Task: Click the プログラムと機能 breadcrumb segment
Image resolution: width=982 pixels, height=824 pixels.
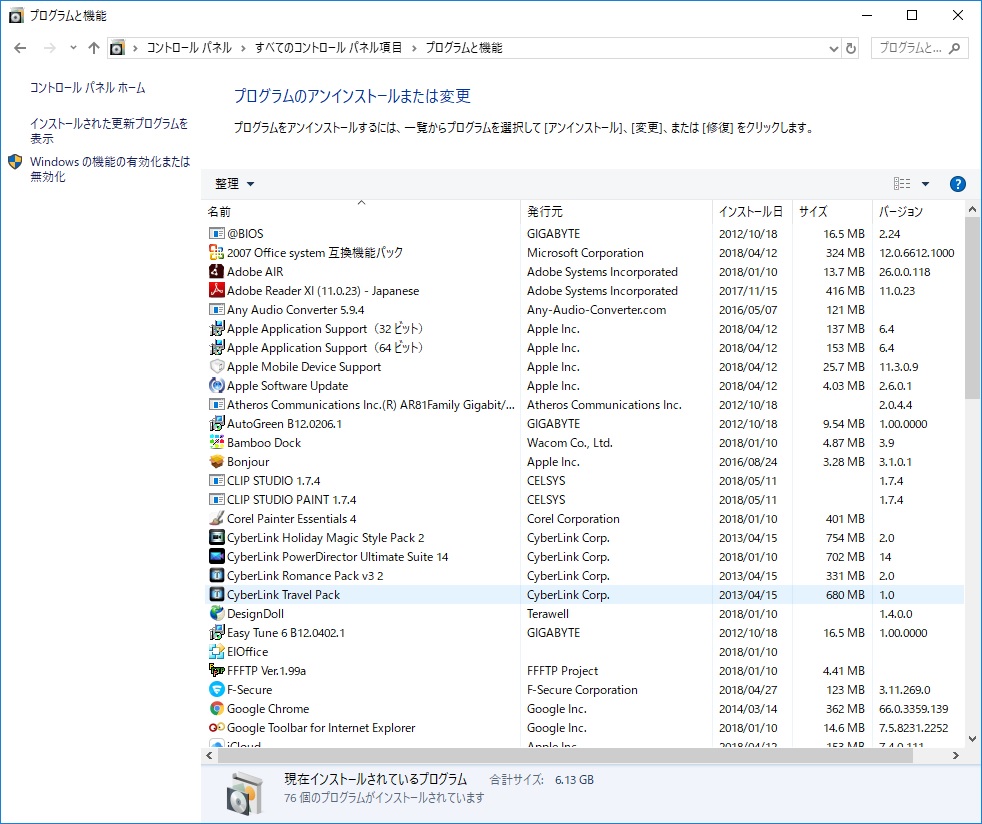Action: coord(464,48)
